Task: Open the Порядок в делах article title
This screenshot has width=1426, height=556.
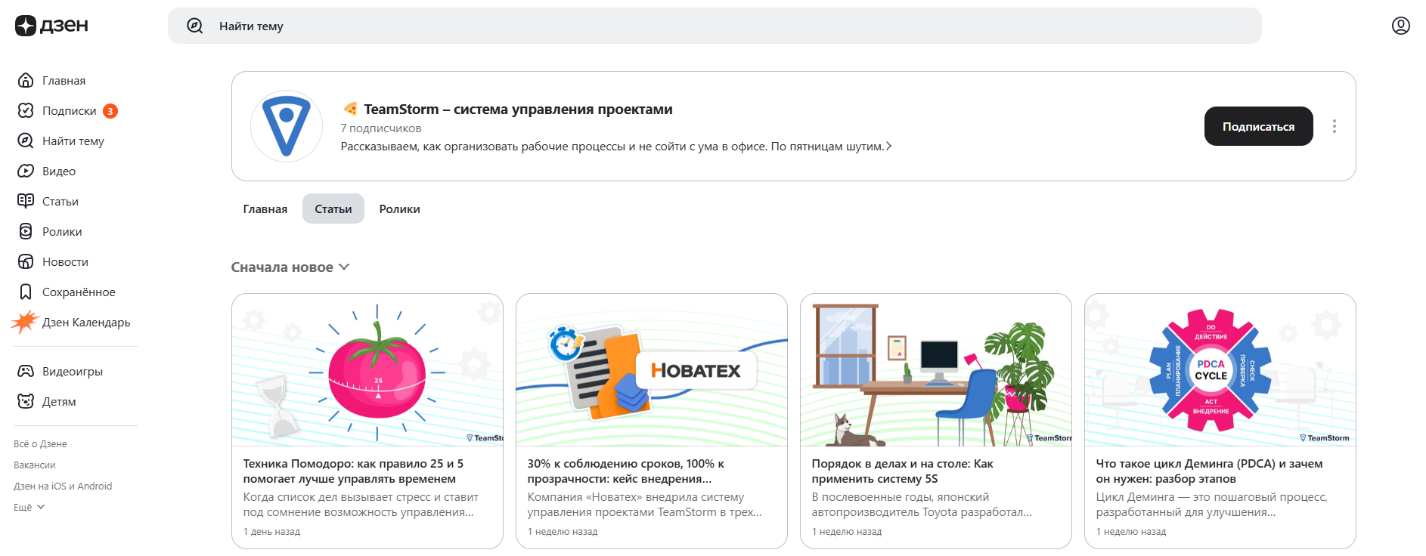Action: (903, 471)
